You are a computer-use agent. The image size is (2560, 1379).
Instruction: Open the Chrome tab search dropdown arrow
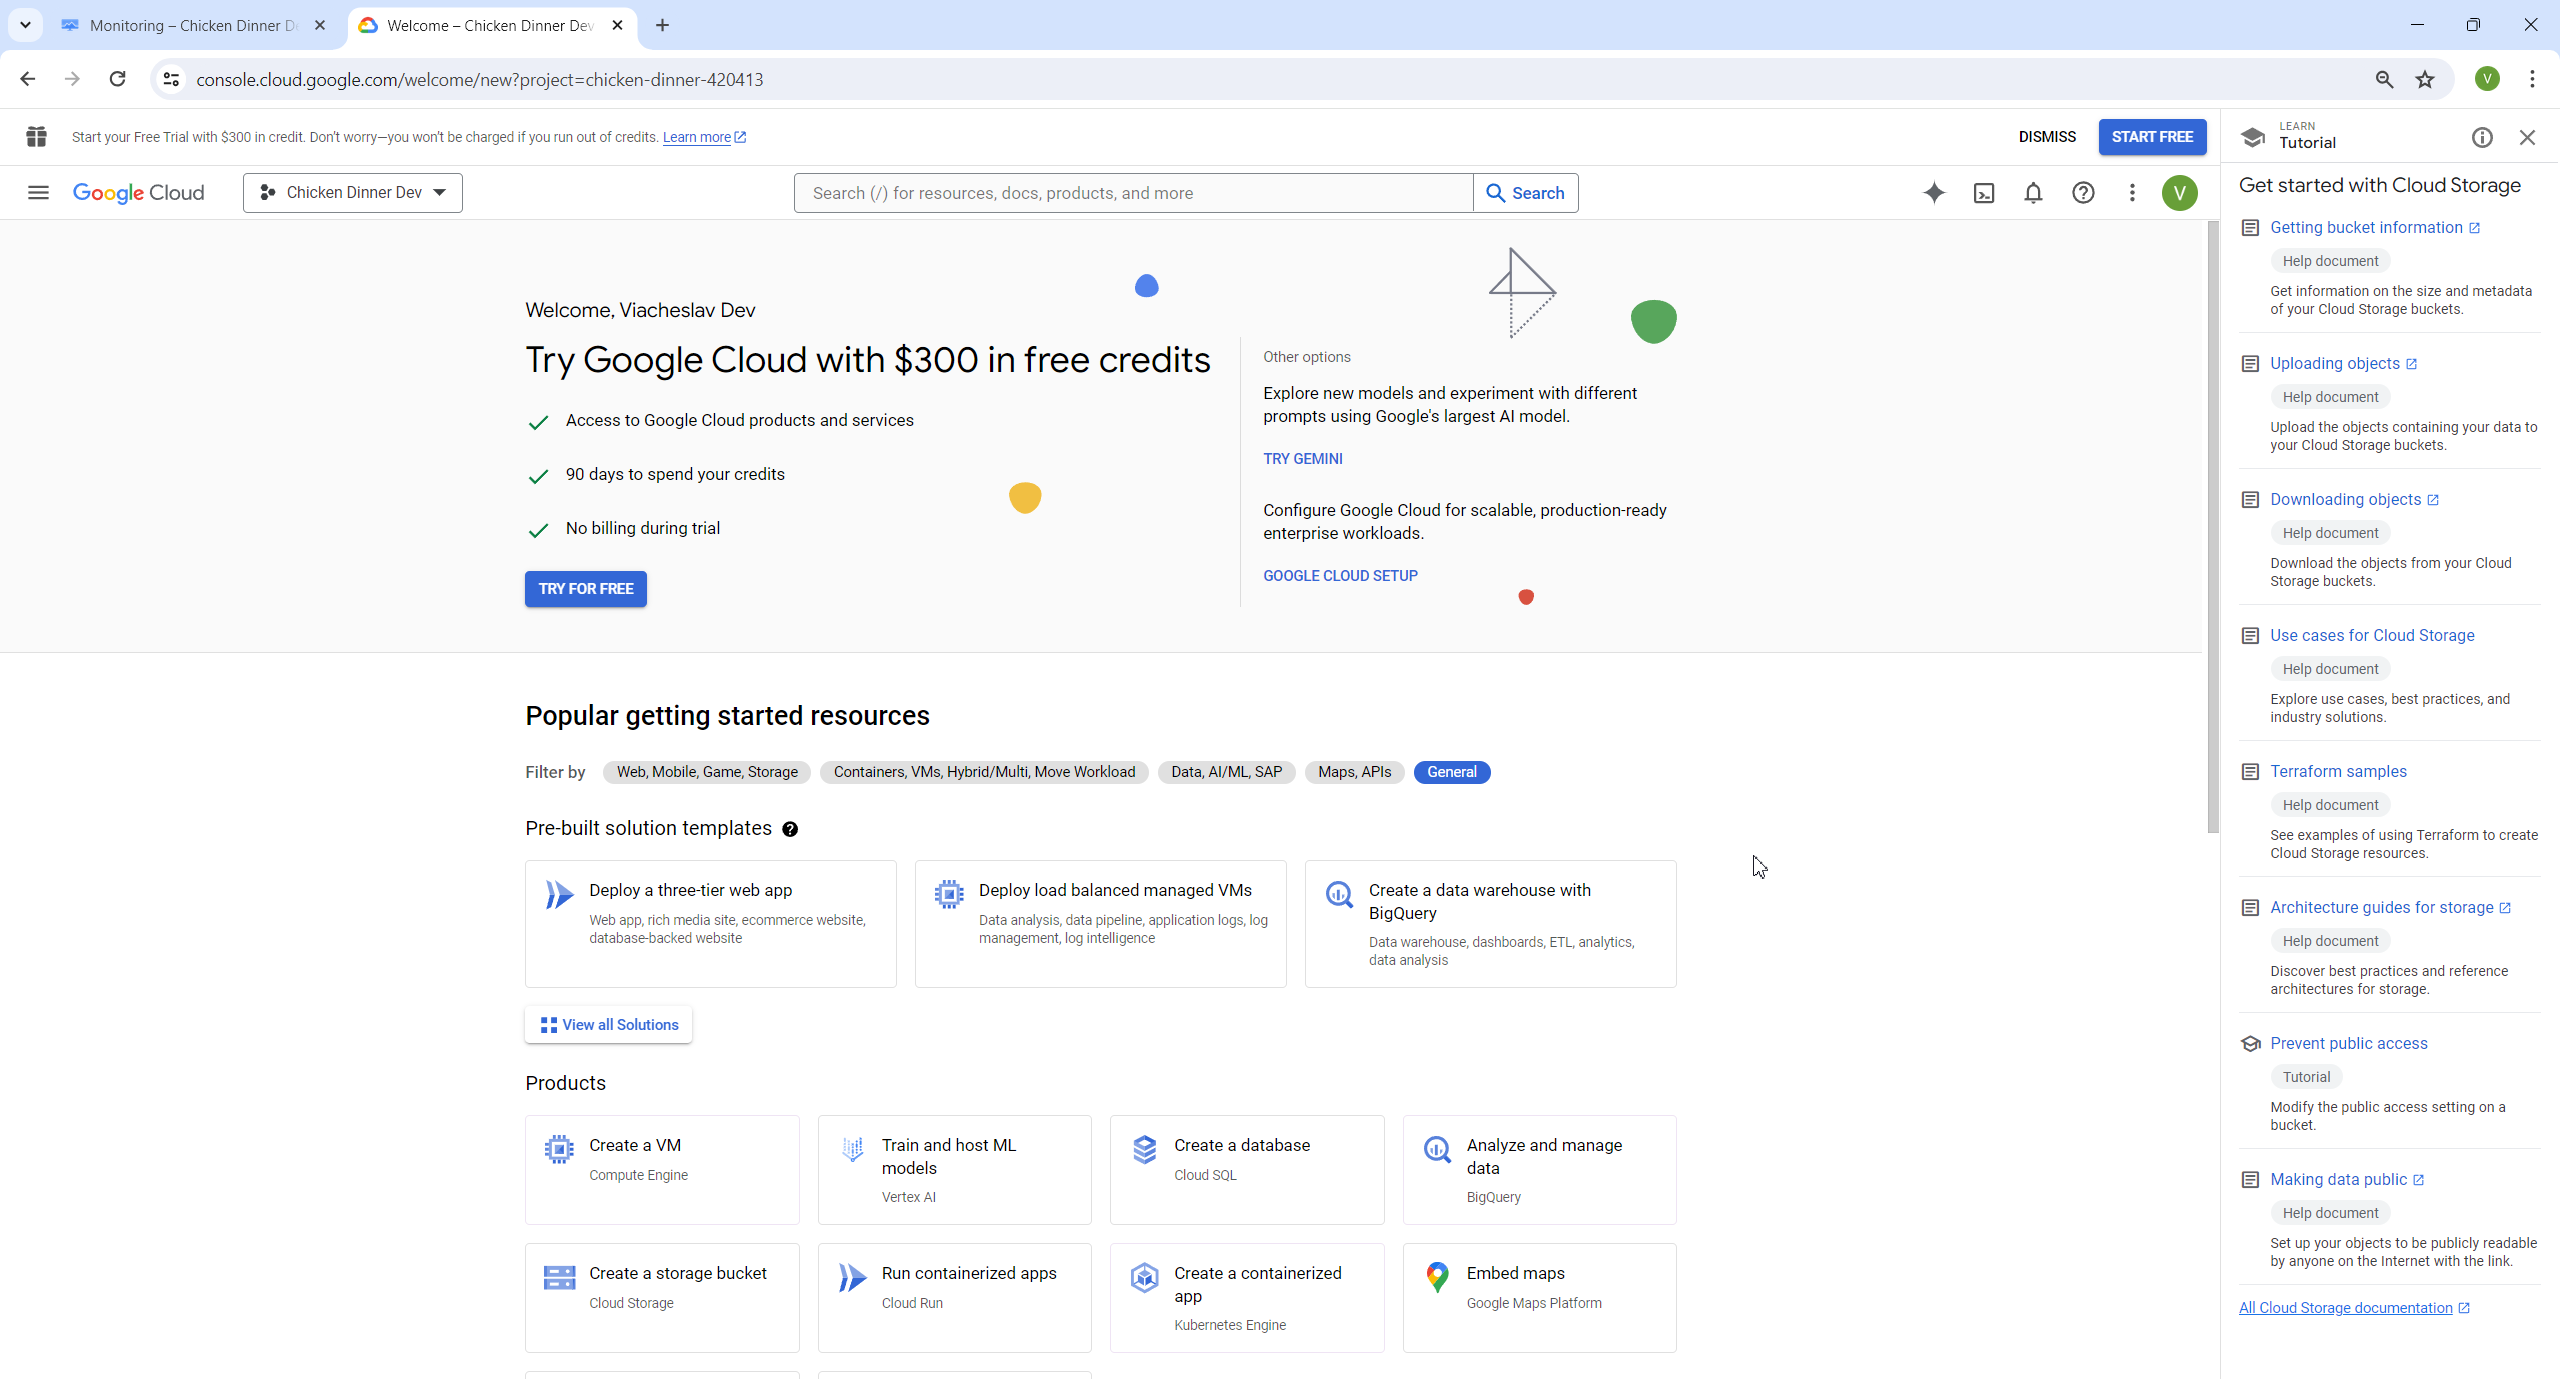(x=25, y=25)
